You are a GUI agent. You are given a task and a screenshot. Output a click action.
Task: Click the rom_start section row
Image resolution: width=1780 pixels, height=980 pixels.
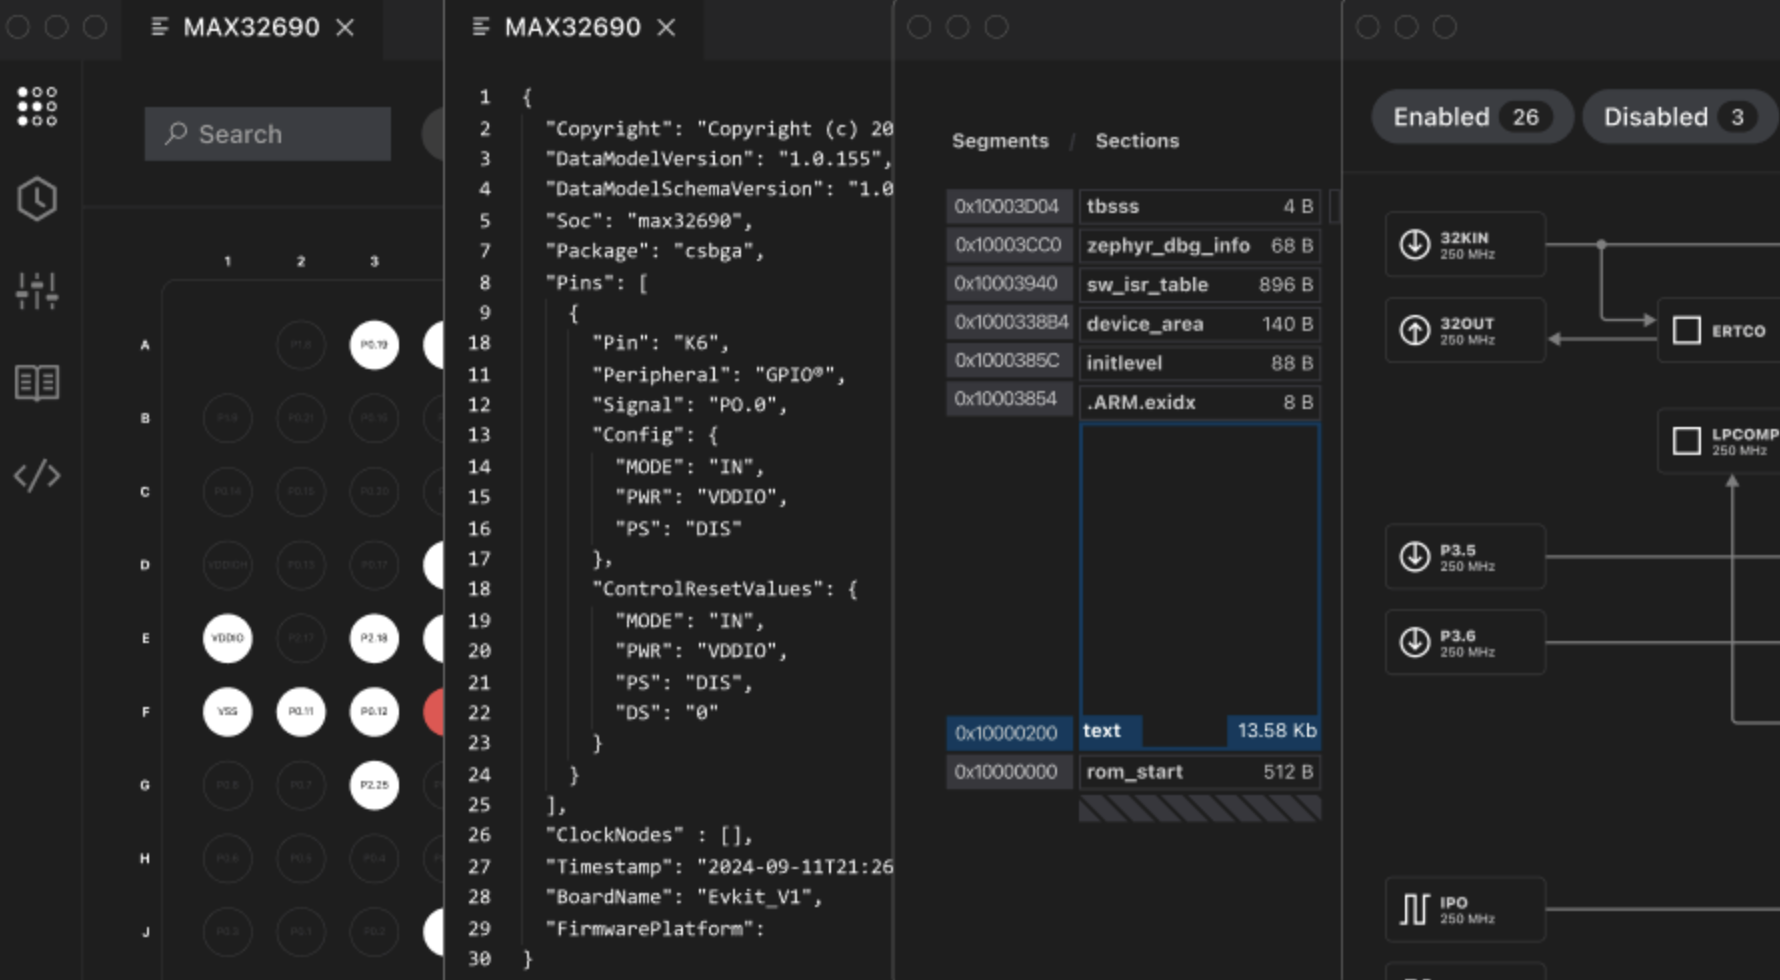point(1200,772)
